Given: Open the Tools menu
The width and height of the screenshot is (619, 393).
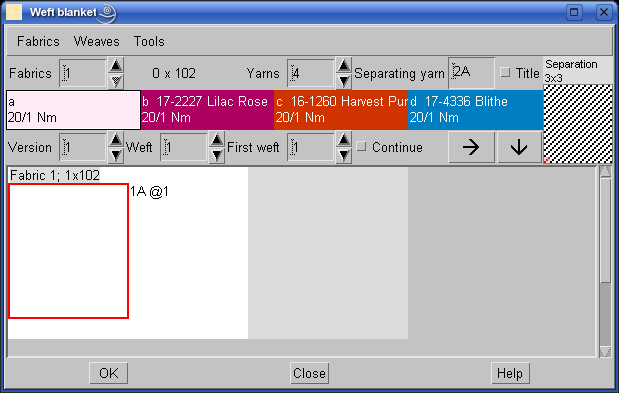Looking at the screenshot, I should [149, 41].
